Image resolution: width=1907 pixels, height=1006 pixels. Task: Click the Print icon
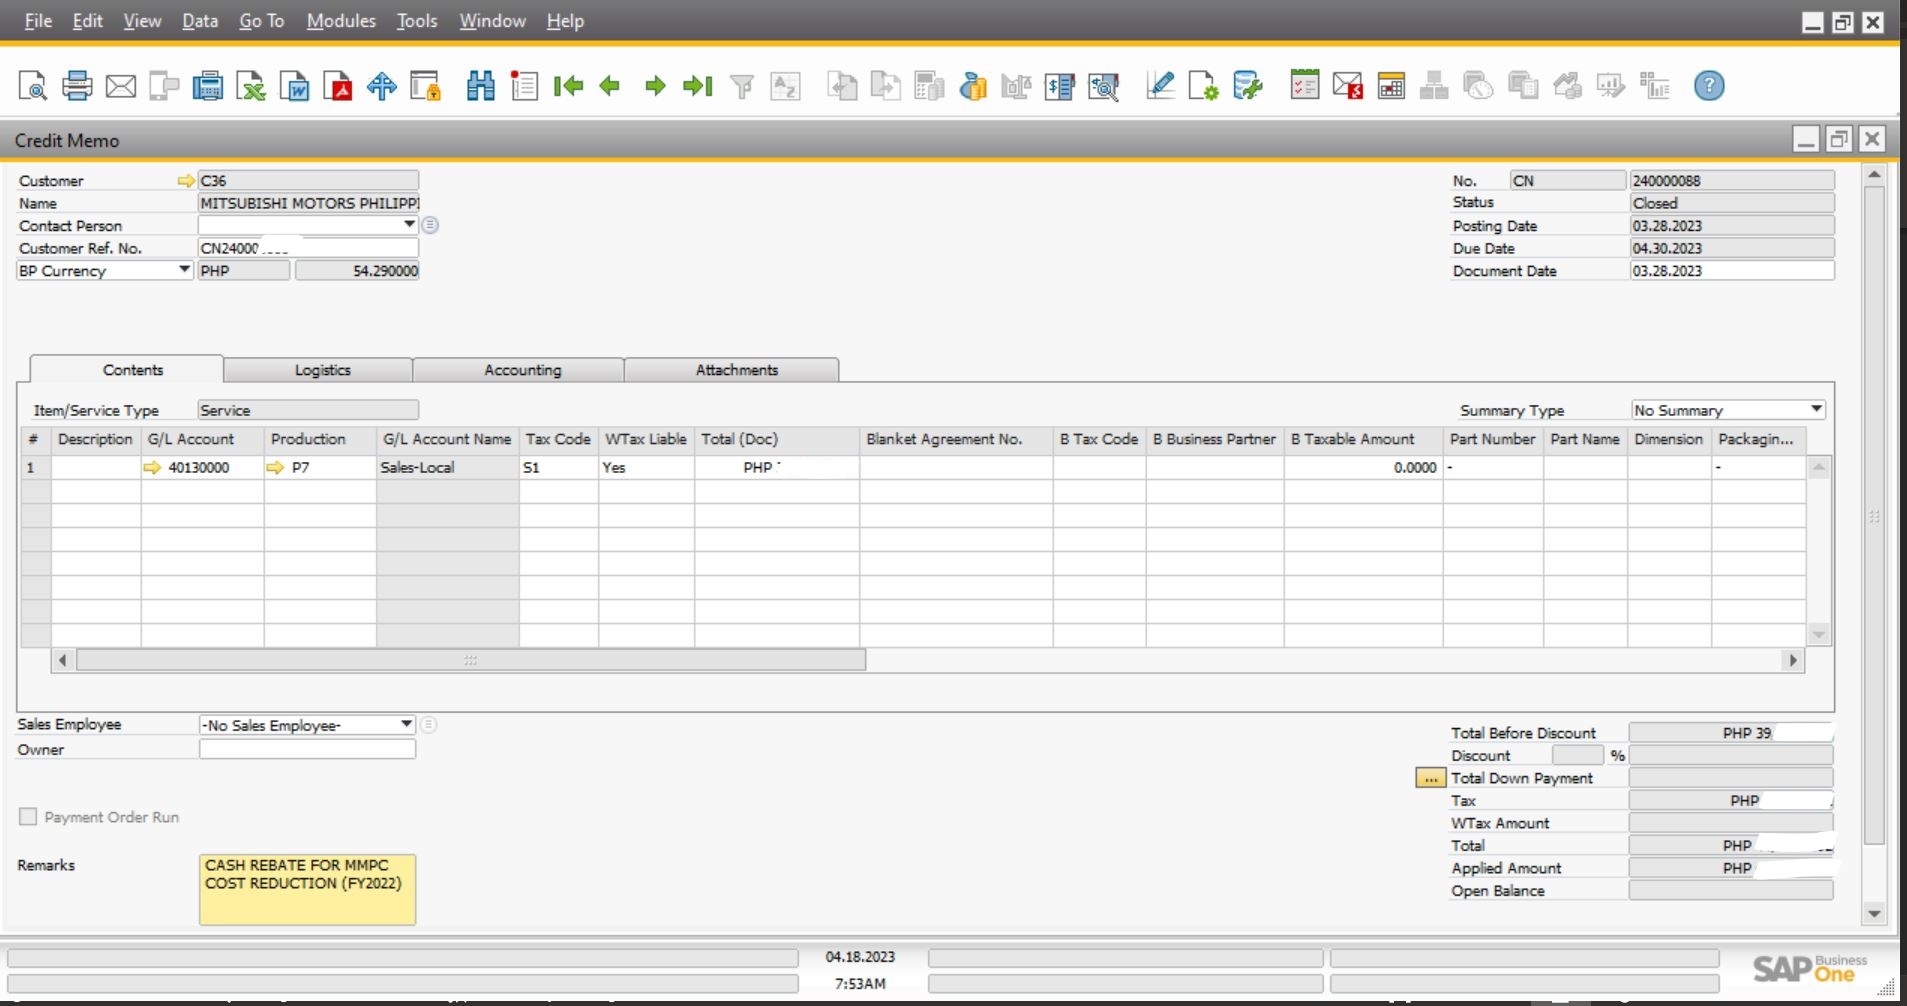pos(77,86)
